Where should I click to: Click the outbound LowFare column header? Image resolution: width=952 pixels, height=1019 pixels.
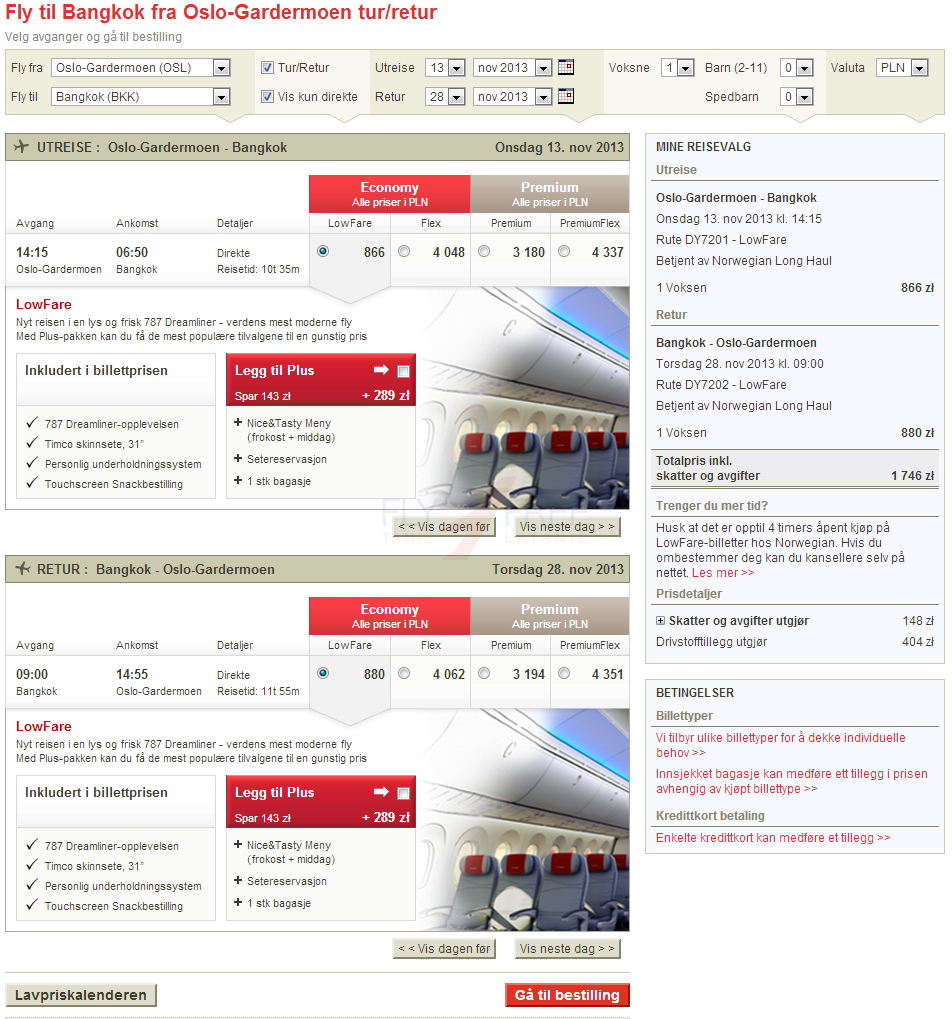(x=350, y=223)
